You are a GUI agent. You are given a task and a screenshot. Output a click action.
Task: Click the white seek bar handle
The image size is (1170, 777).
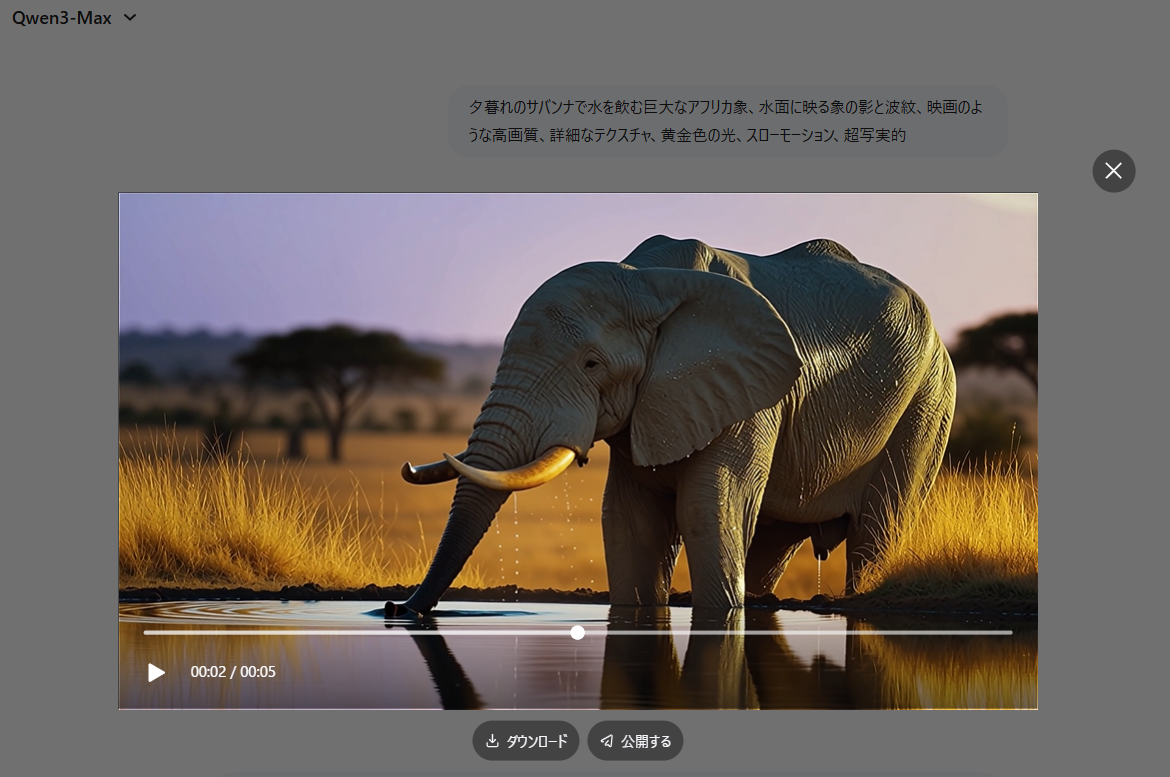click(x=577, y=632)
